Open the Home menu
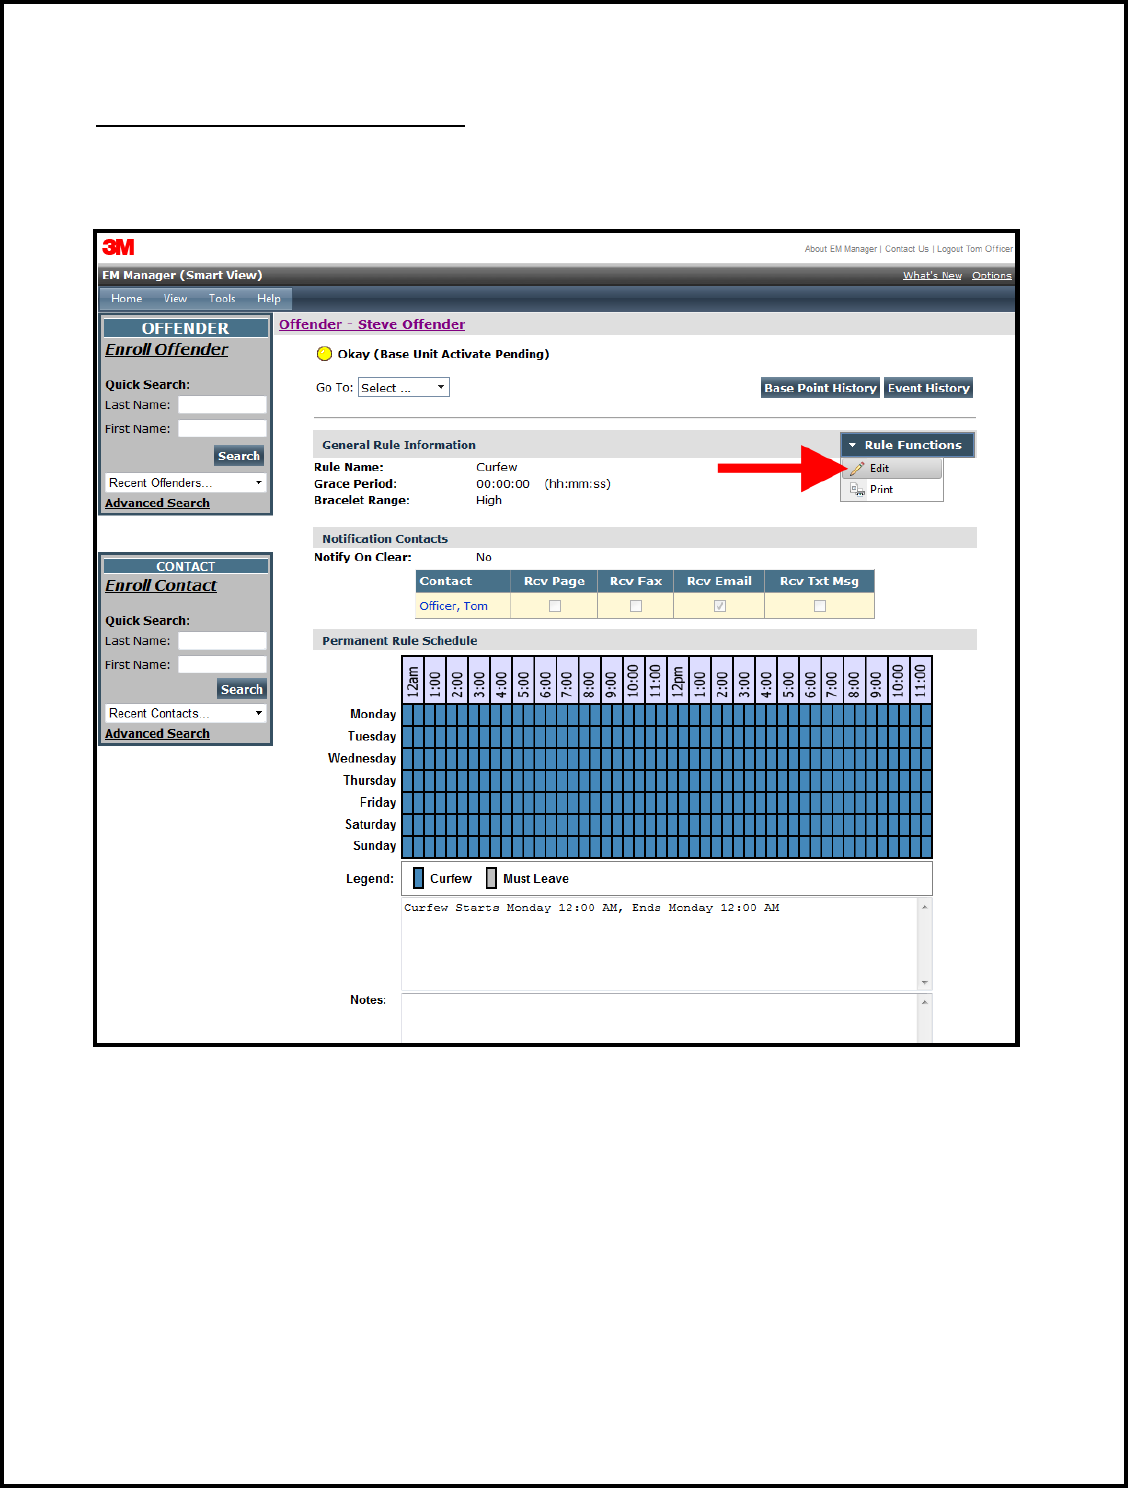The image size is (1128, 1488). (x=126, y=298)
